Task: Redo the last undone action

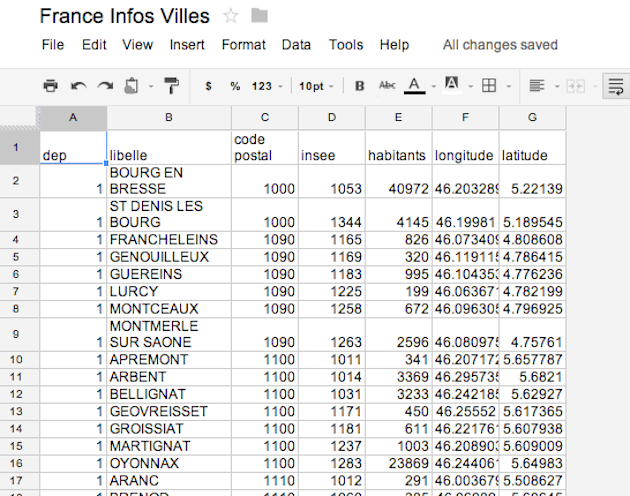Action: coord(104,86)
